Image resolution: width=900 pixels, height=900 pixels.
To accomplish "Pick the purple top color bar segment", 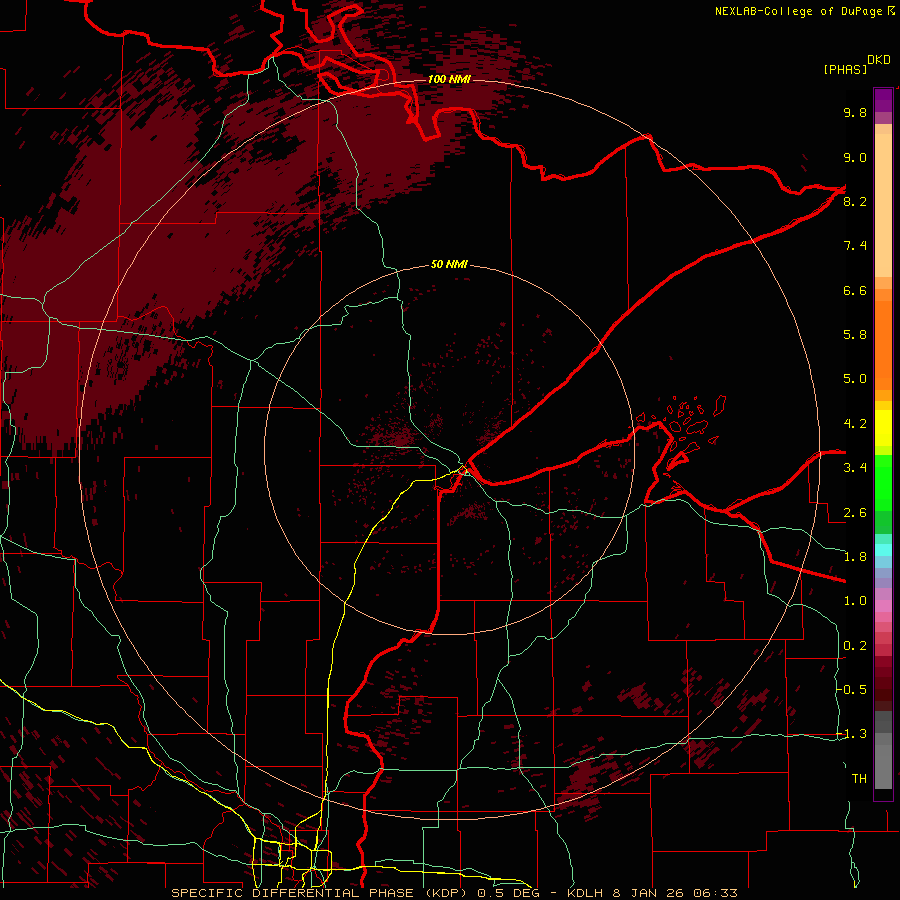I will [883, 100].
